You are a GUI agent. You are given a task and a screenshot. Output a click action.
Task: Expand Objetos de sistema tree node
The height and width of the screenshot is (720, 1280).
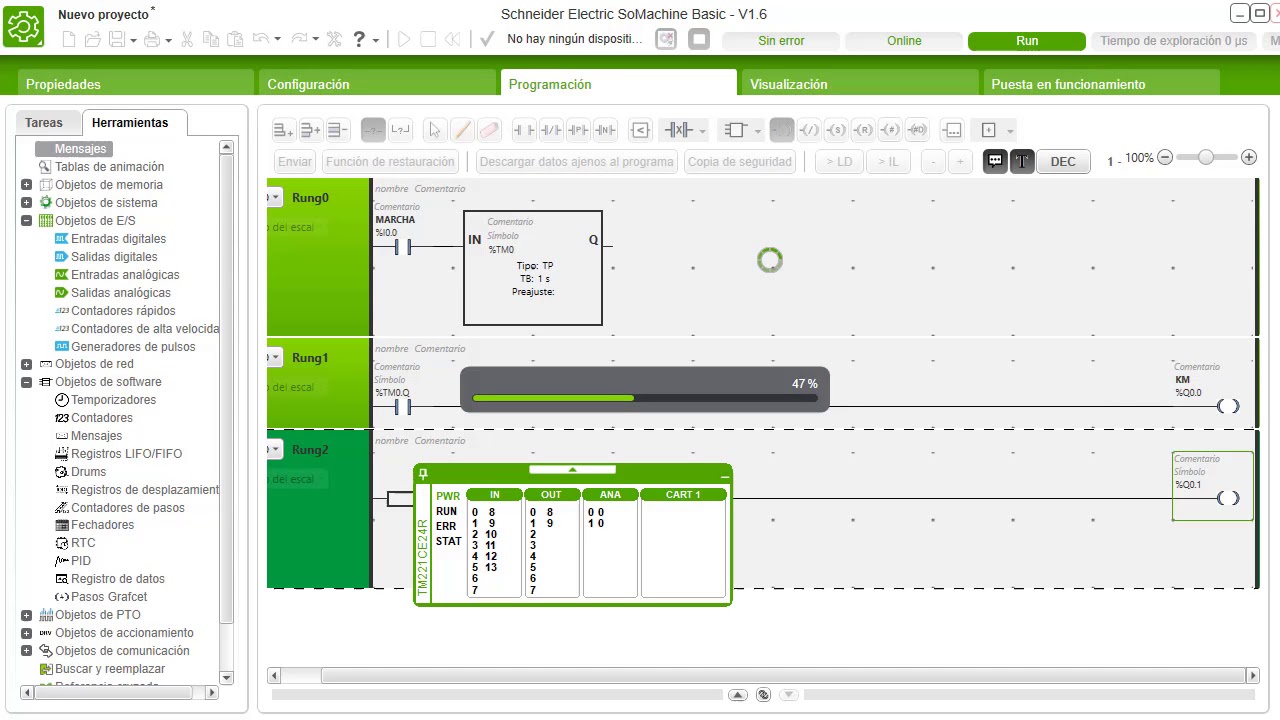point(26,203)
